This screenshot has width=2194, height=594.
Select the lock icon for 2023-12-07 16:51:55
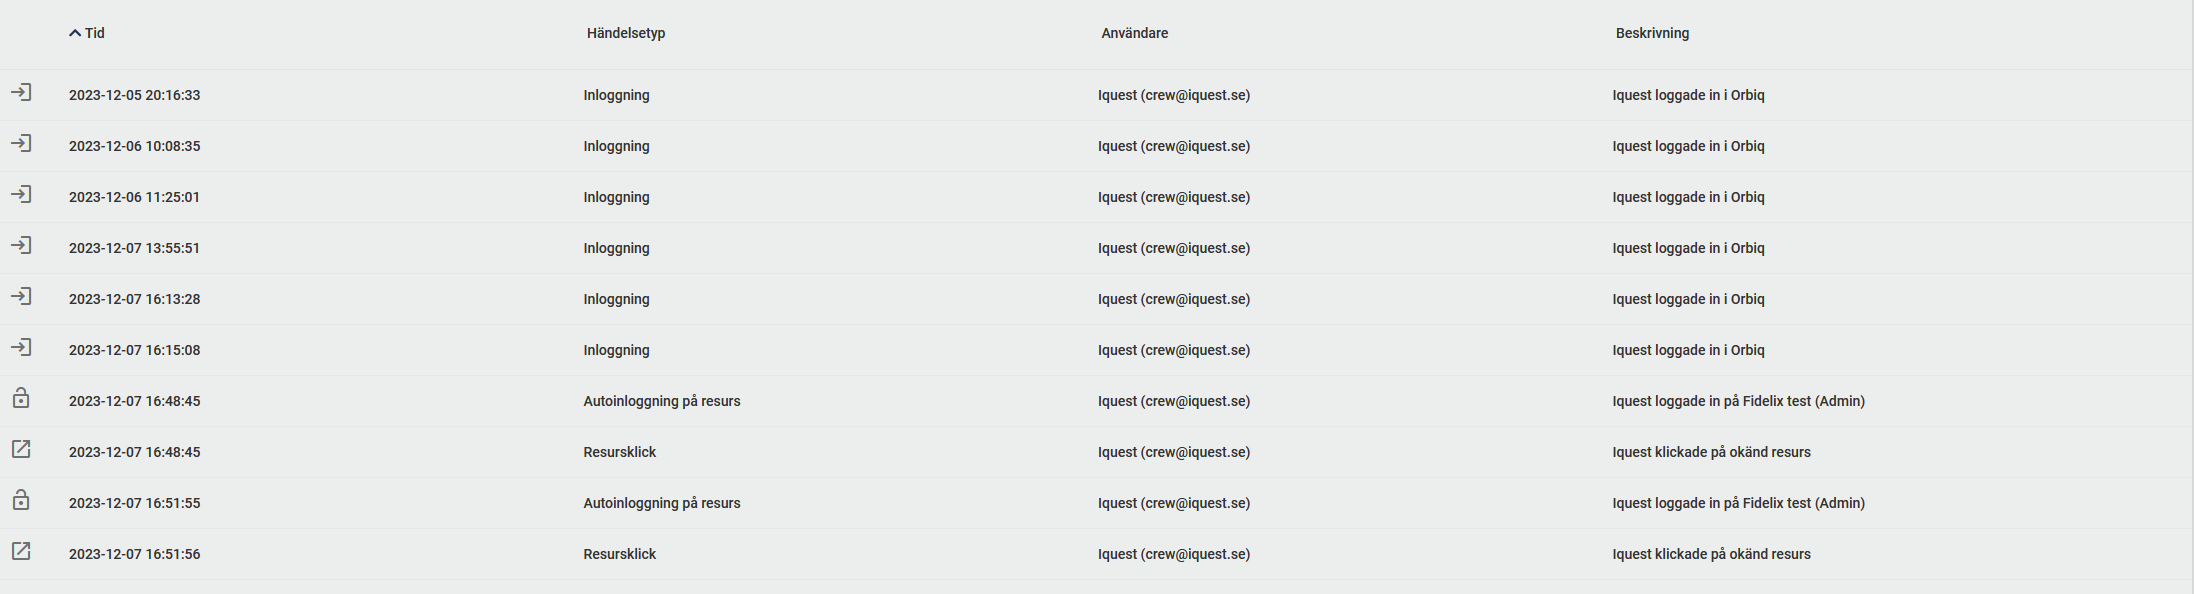click(21, 501)
